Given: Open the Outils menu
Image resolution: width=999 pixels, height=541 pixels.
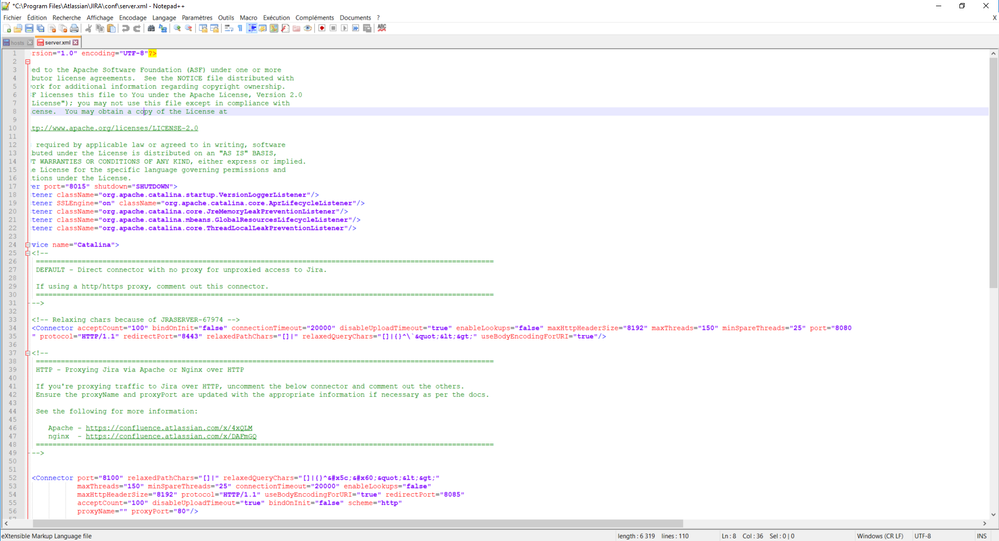Looking at the screenshot, I should pos(226,18).
